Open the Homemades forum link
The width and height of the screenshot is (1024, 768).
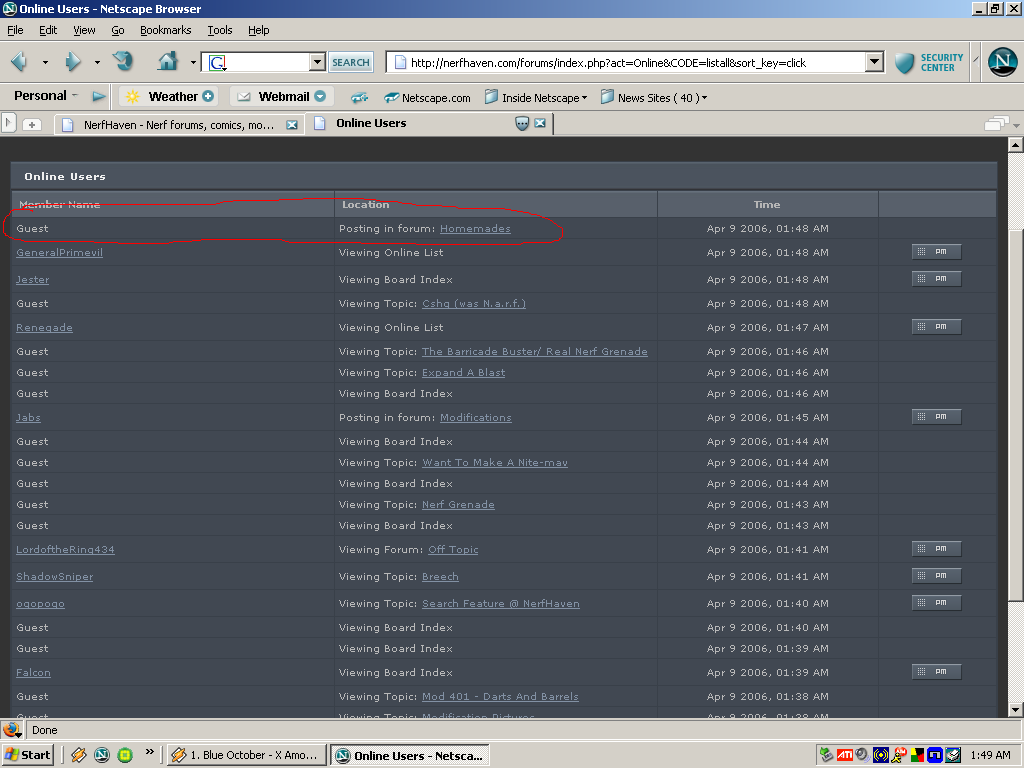[475, 229]
